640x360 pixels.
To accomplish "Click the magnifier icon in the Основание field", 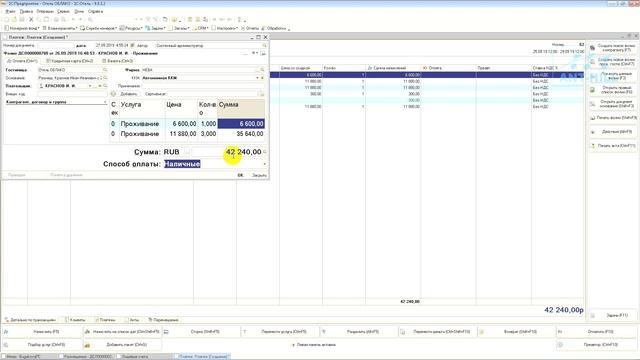I will [105, 78].
